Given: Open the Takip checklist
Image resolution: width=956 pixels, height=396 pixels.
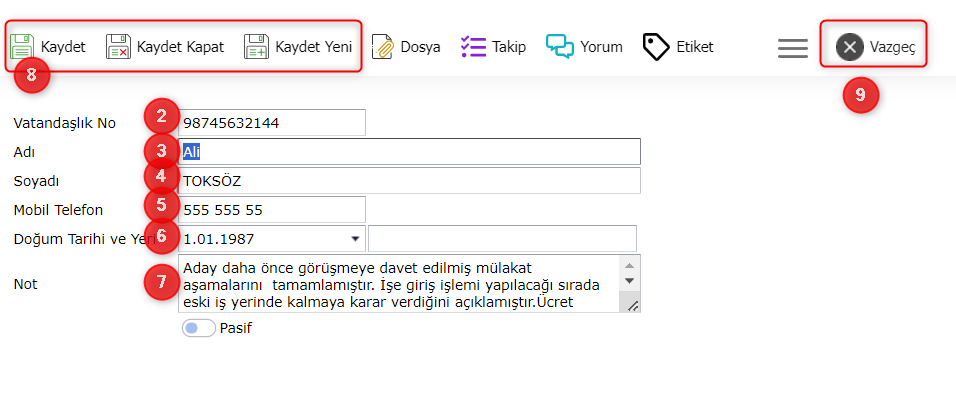Looking at the screenshot, I should click(493, 46).
